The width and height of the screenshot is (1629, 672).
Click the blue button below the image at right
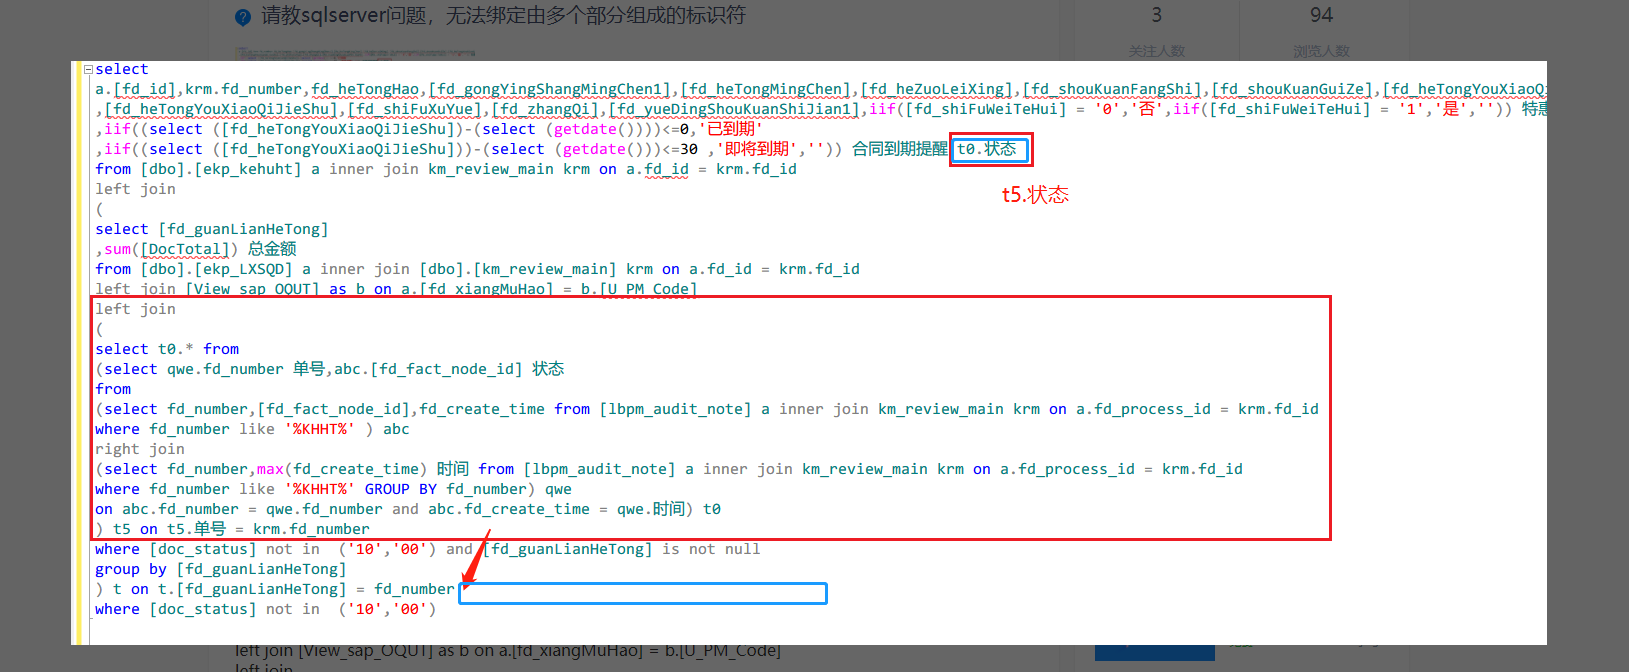click(x=1154, y=653)
